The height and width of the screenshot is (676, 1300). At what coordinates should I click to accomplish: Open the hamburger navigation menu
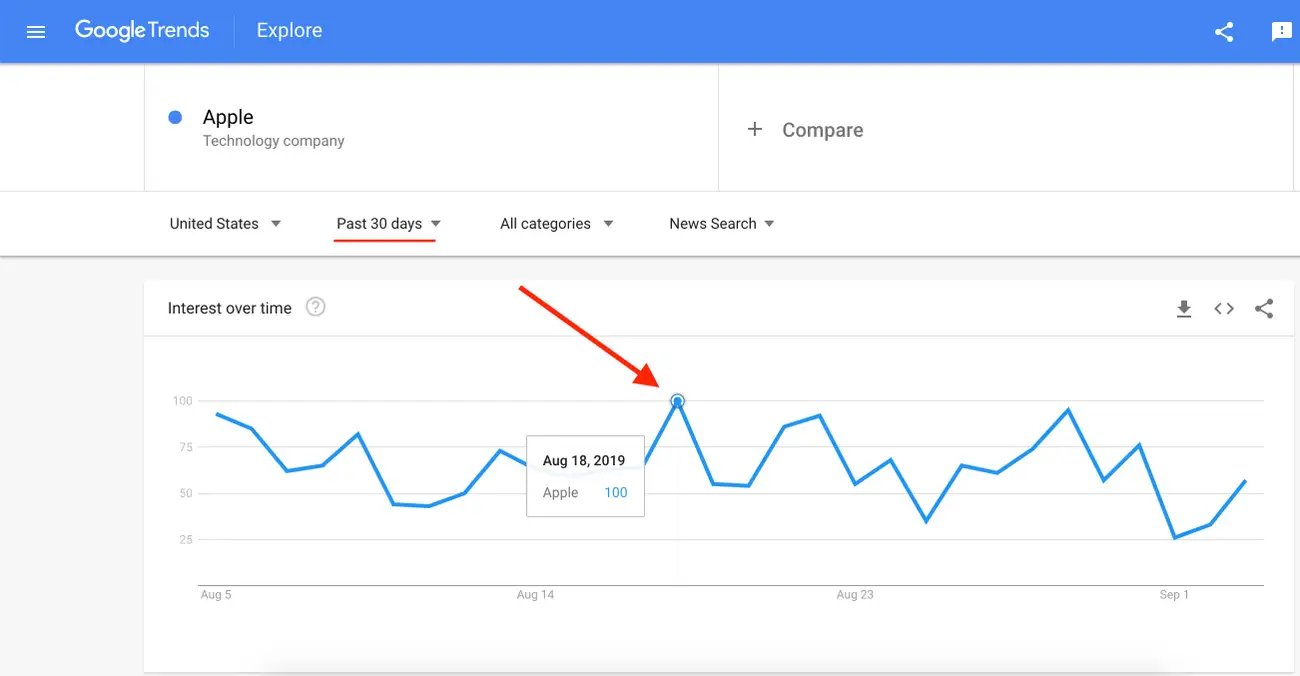pos(36,32)
